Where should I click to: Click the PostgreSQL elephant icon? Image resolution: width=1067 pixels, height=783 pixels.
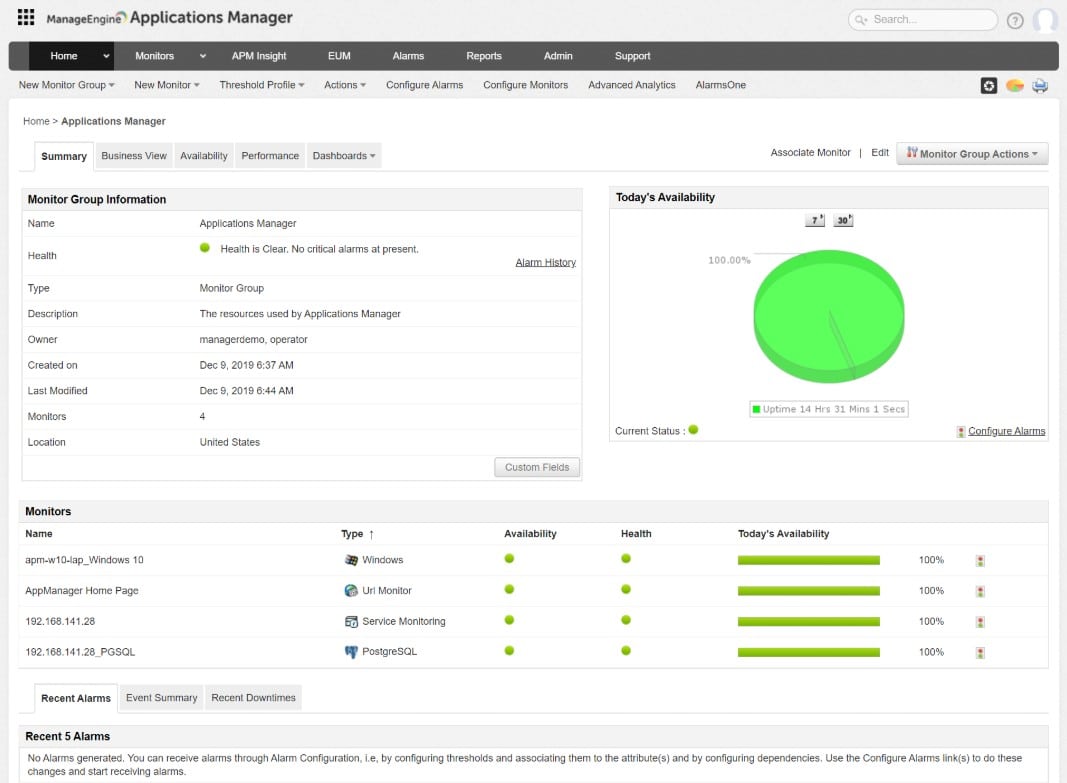[x=351, y=652]
